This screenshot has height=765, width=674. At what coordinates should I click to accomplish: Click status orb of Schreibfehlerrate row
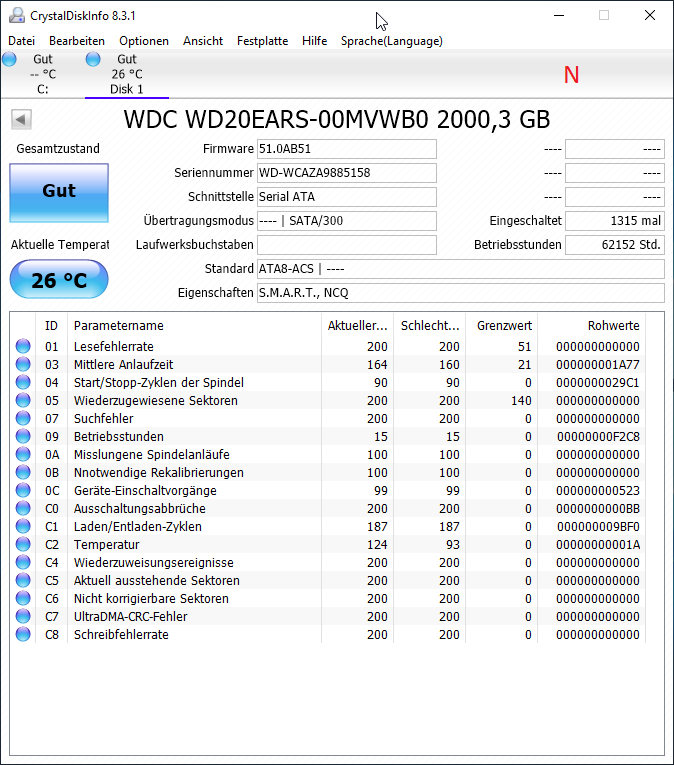tap(23, 635)
